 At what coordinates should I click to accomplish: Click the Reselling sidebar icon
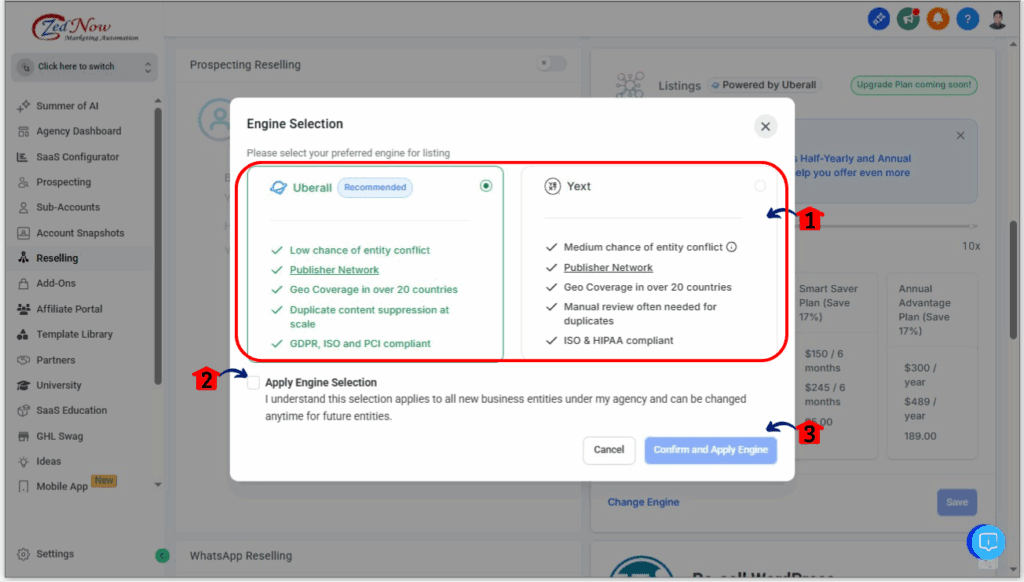pos(24,258)
